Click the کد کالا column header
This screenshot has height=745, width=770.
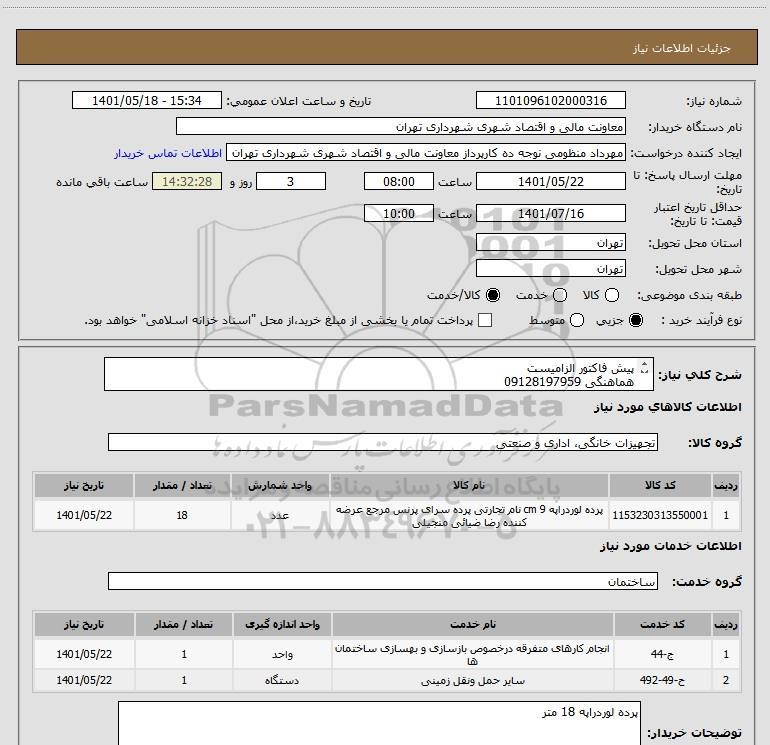660,485
